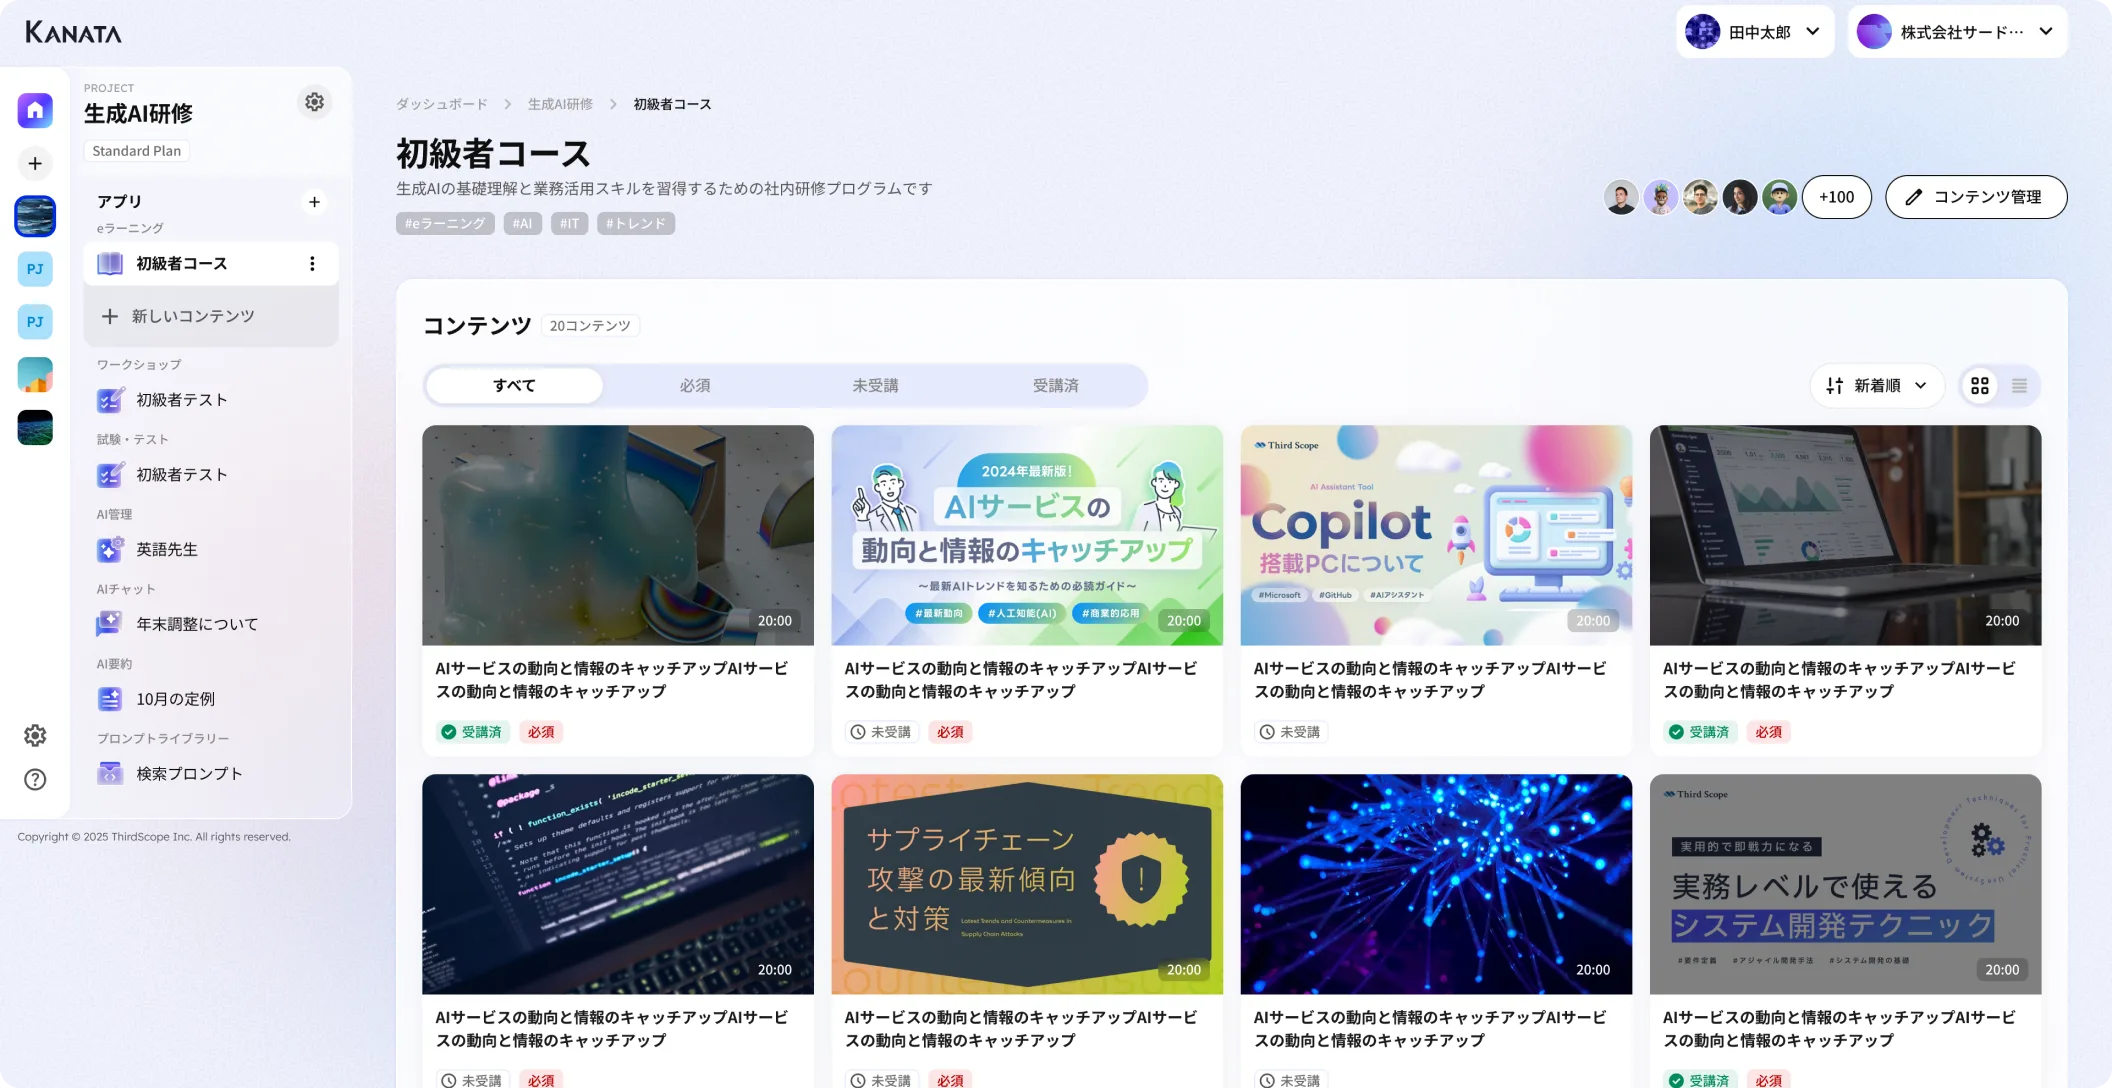Click the purple home icon in sidebar
The width and height of the screenshot is (2112, 1088).
(x=35, y=110)
